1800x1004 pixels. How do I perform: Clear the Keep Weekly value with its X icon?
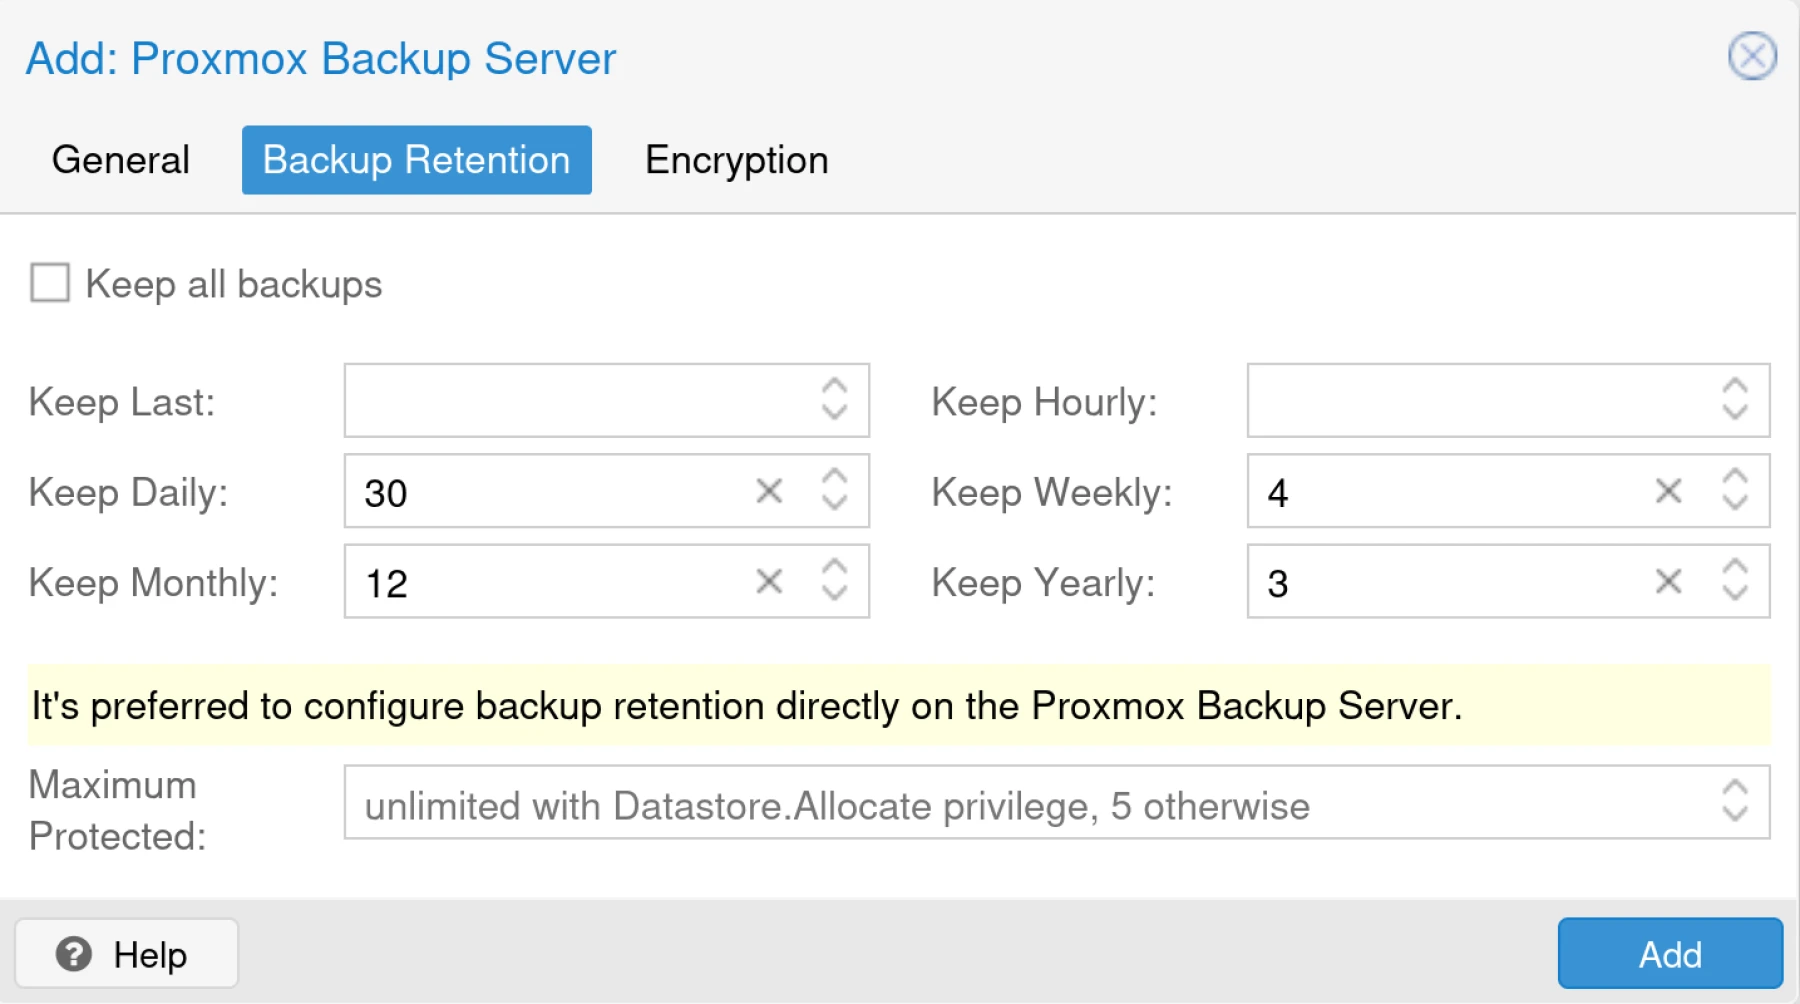point(1668,491)
